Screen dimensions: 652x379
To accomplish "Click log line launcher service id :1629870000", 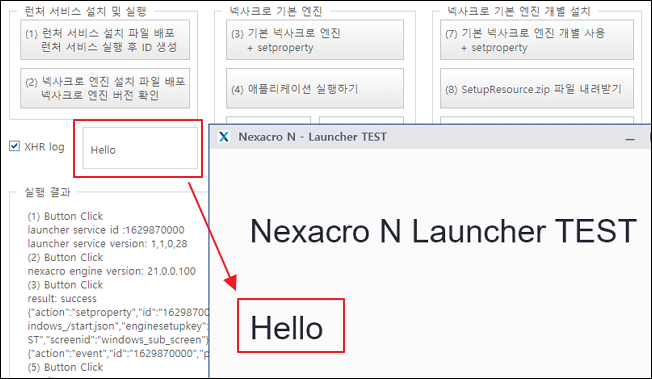I will [x=106, y=230].
